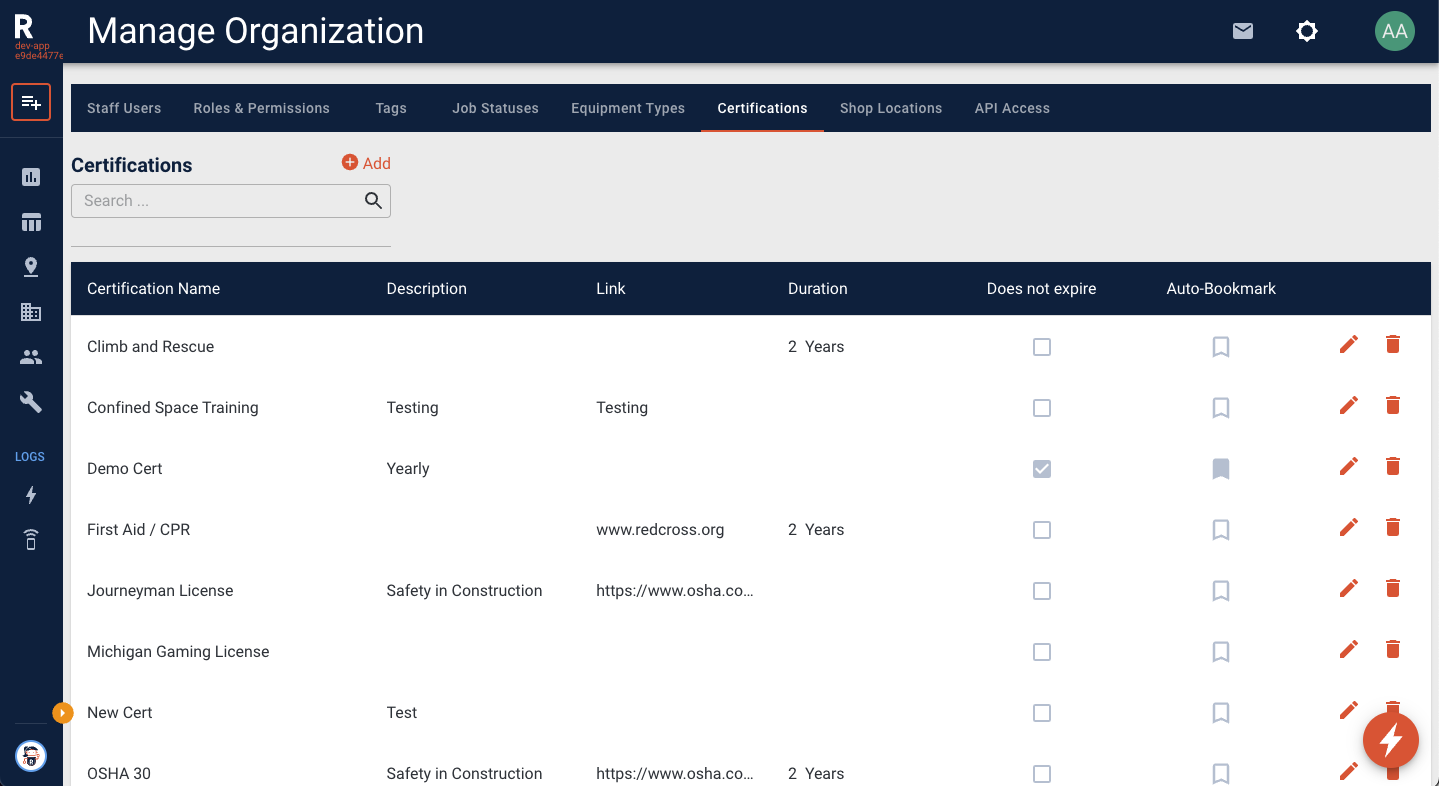Open the map location pin in sidebar
Image resolution: width=1439 pixels, height=786 pixels.
(31, 267)
